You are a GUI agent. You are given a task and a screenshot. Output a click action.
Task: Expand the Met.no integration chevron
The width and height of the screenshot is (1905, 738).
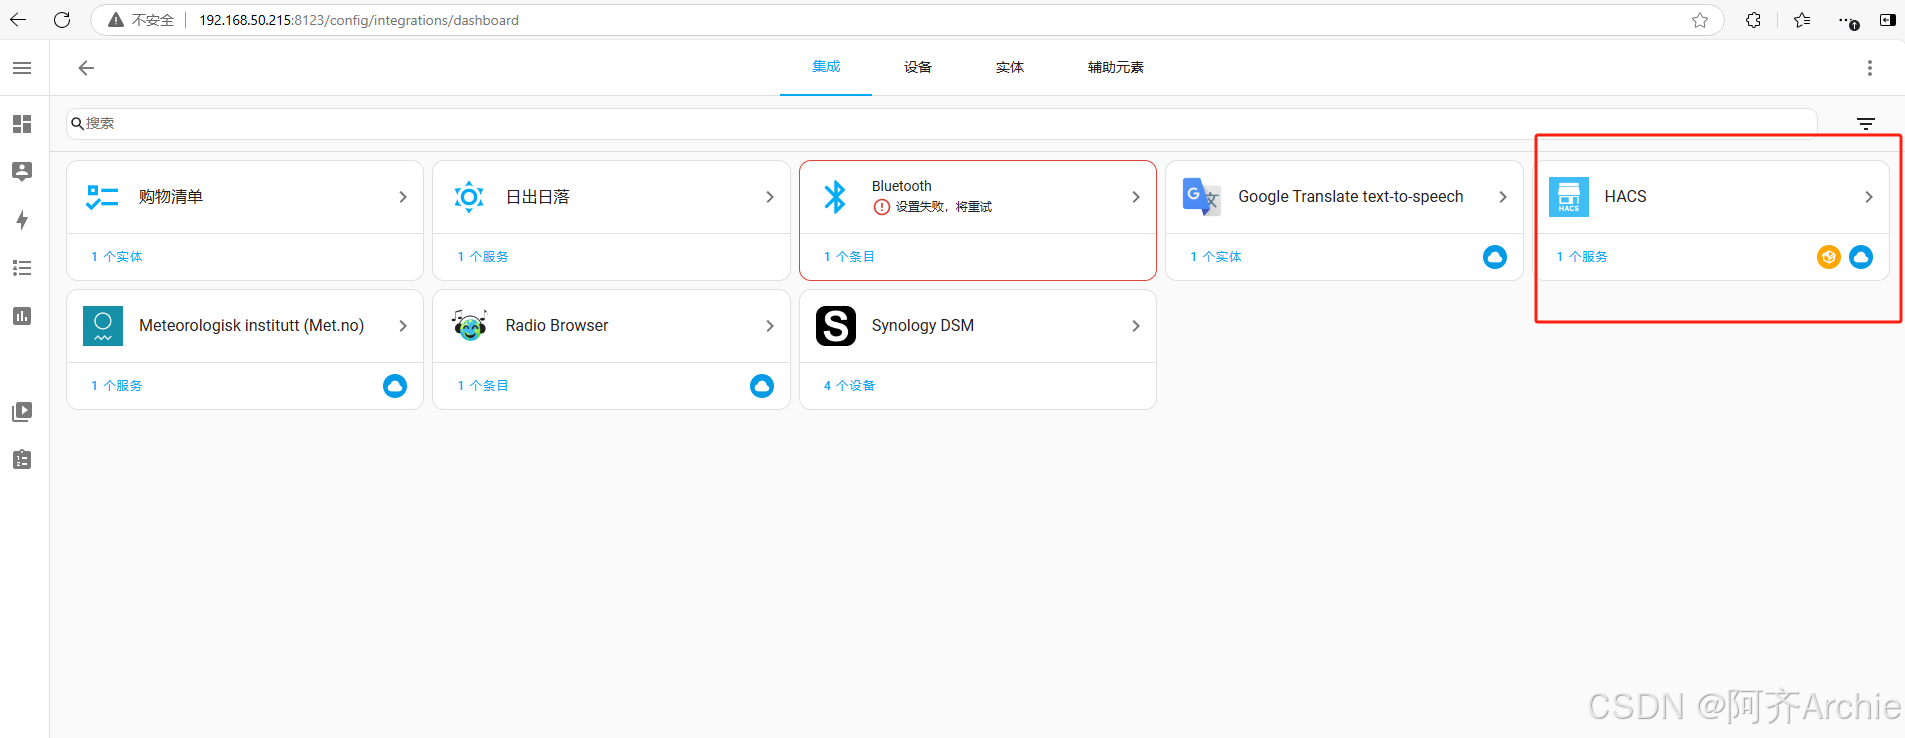coord(403,326)
